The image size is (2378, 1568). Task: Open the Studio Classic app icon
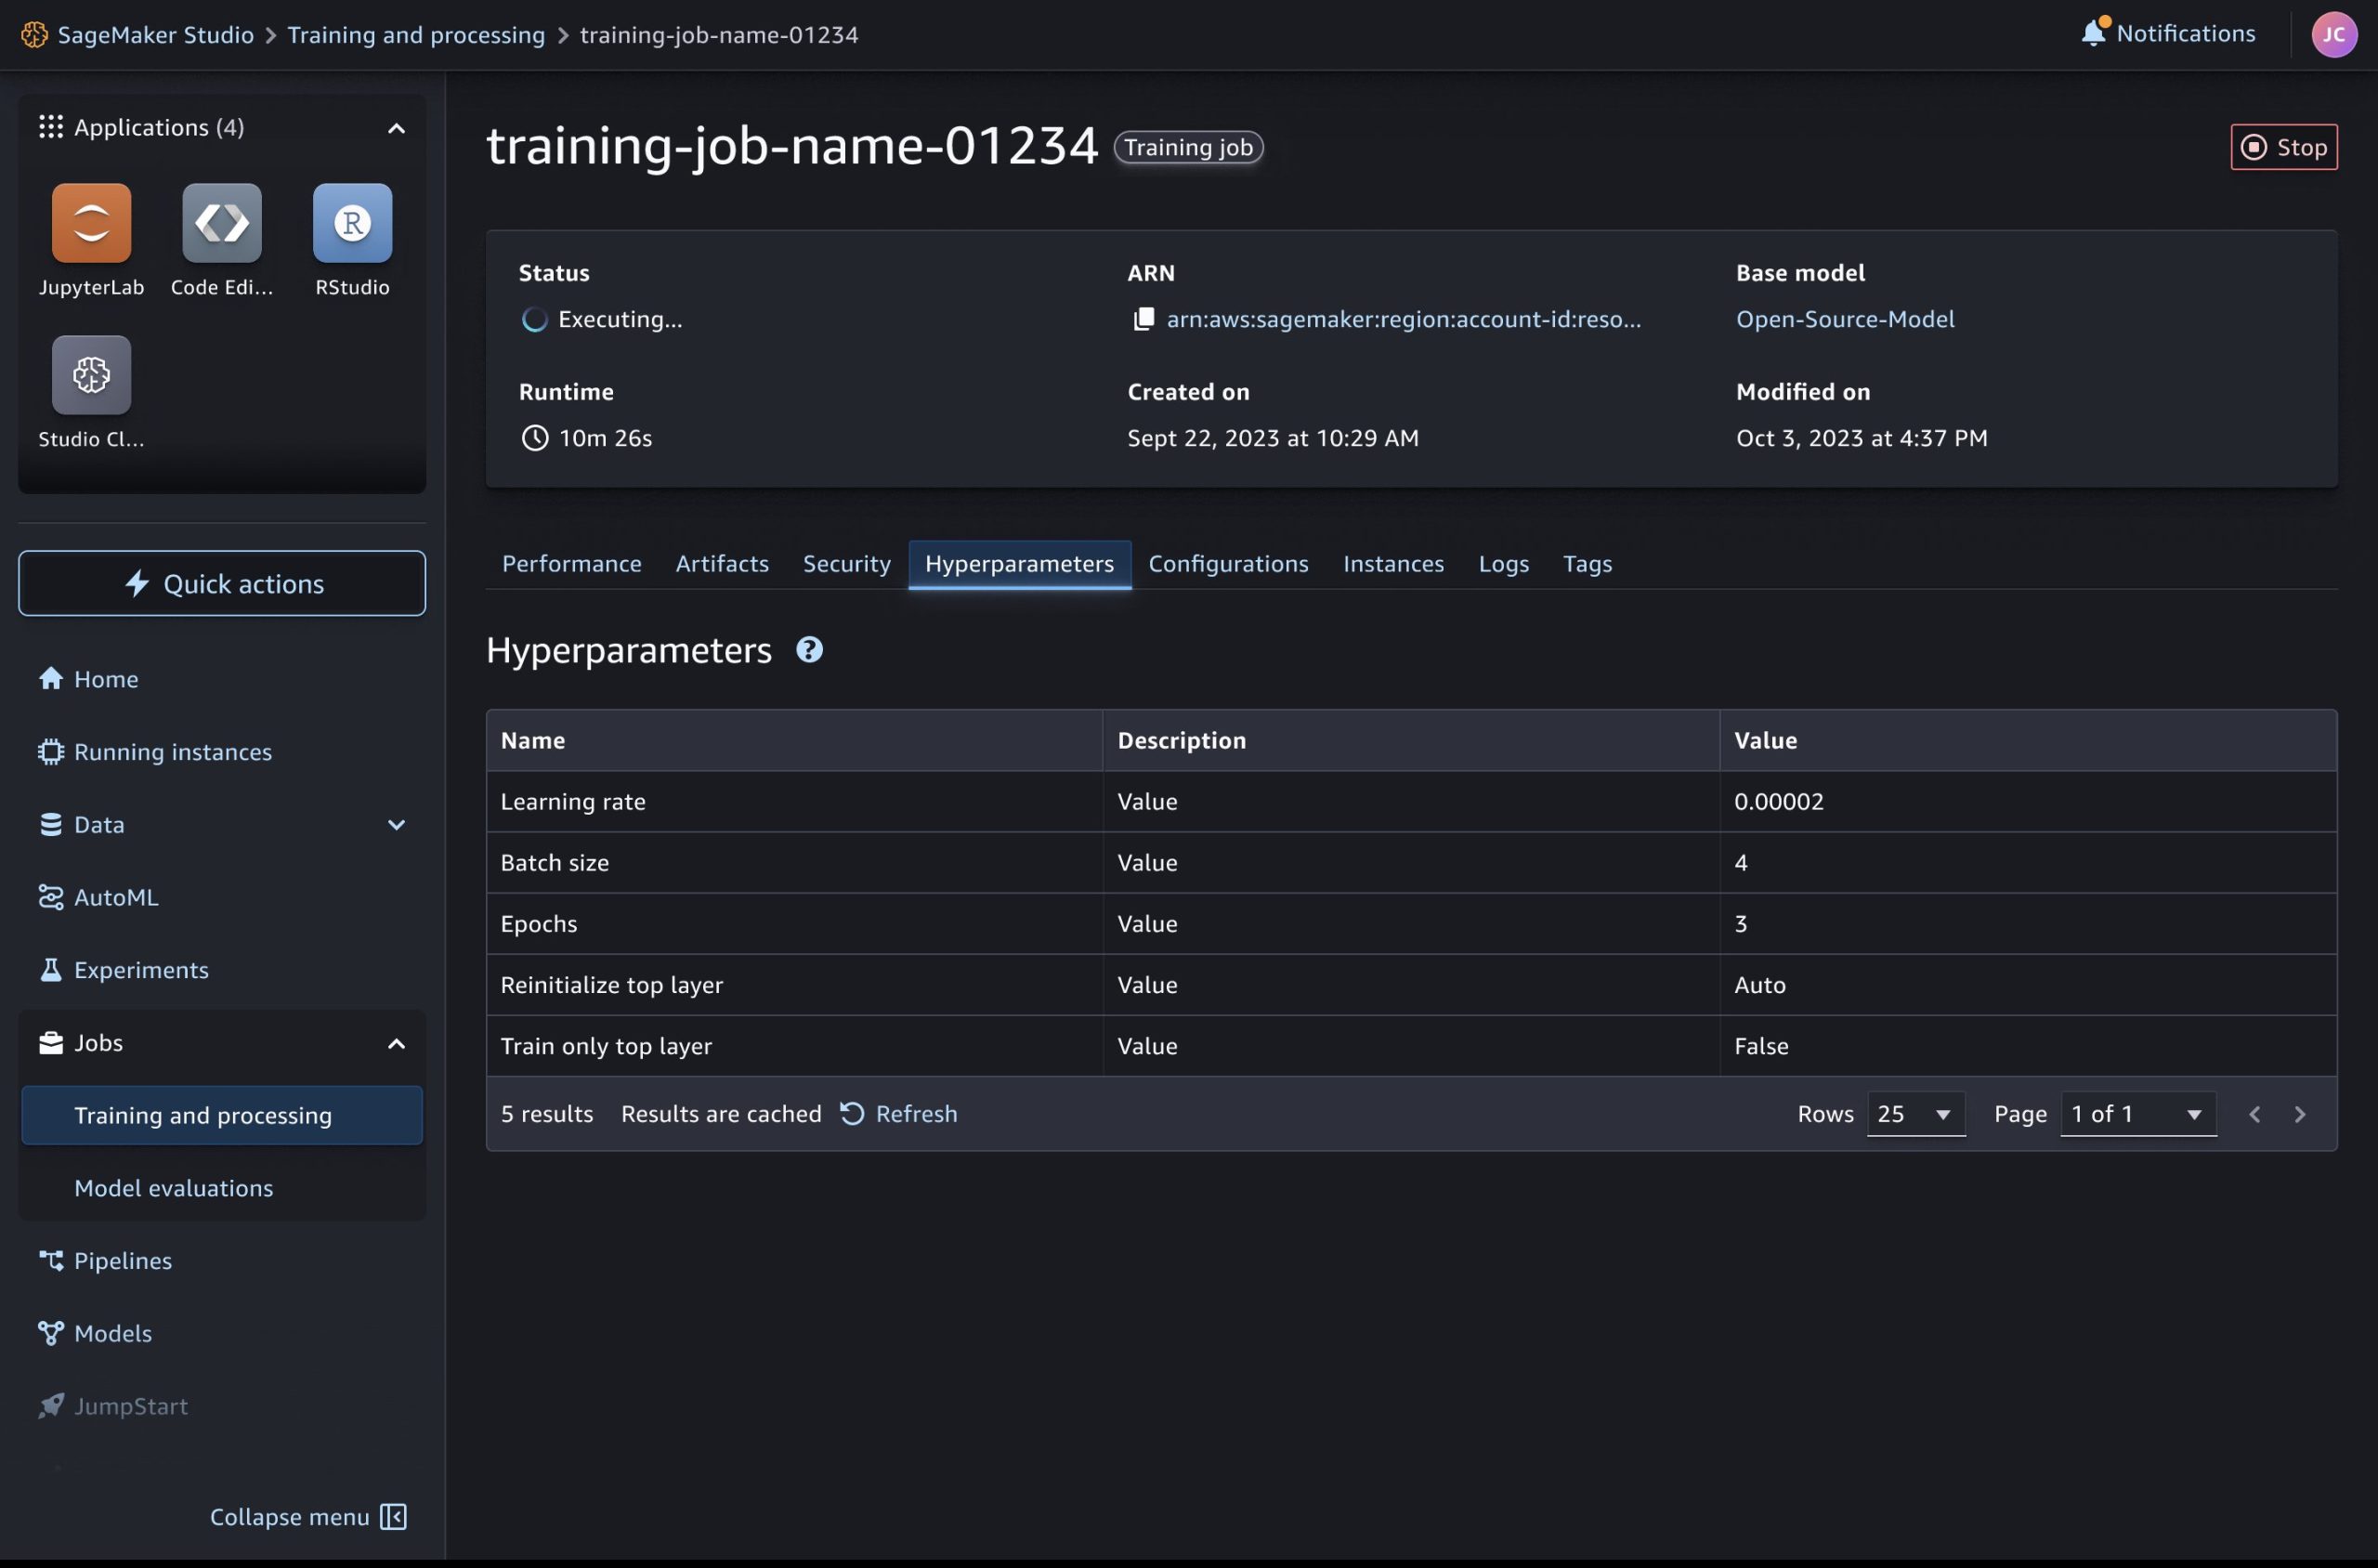coord(91,374)
